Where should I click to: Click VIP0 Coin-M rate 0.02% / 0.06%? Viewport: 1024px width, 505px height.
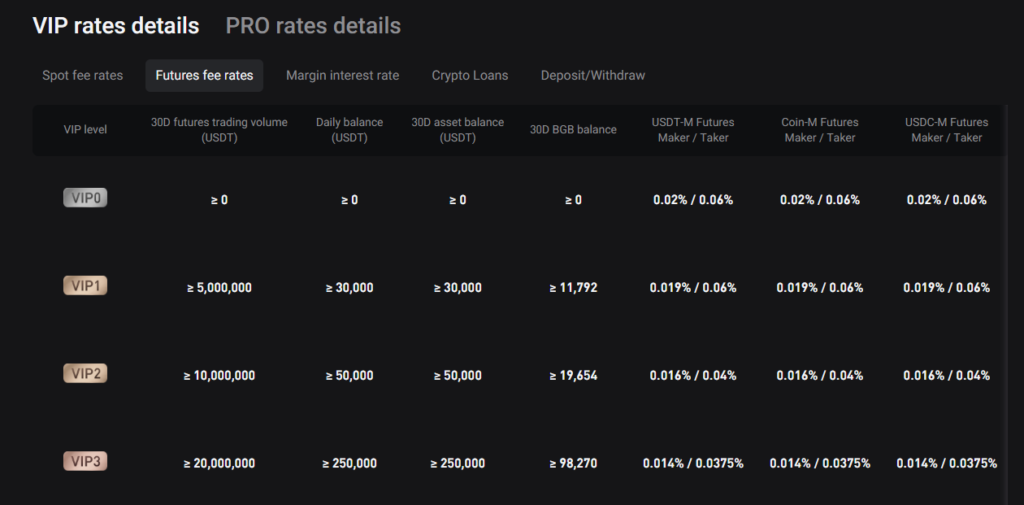tap(820, 200)
